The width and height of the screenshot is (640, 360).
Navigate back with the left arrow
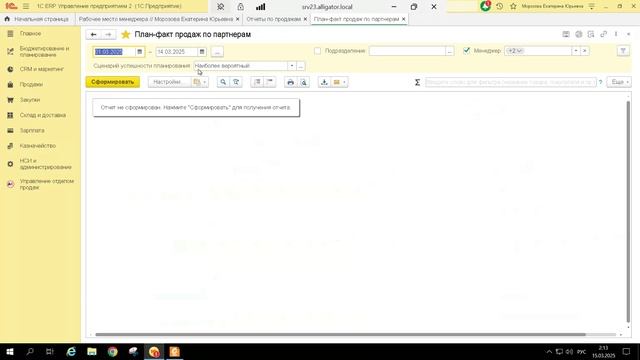(93, 35)
